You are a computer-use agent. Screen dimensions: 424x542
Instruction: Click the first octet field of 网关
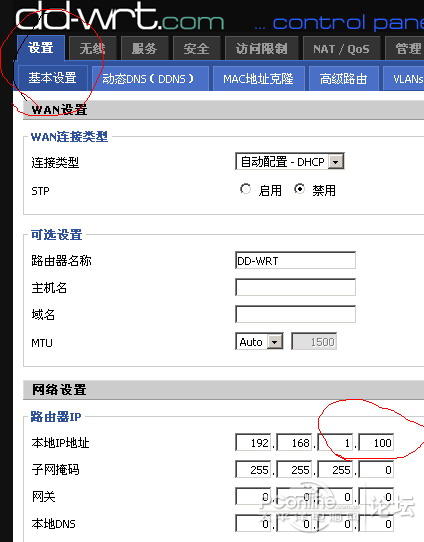[x=253, y=497]
